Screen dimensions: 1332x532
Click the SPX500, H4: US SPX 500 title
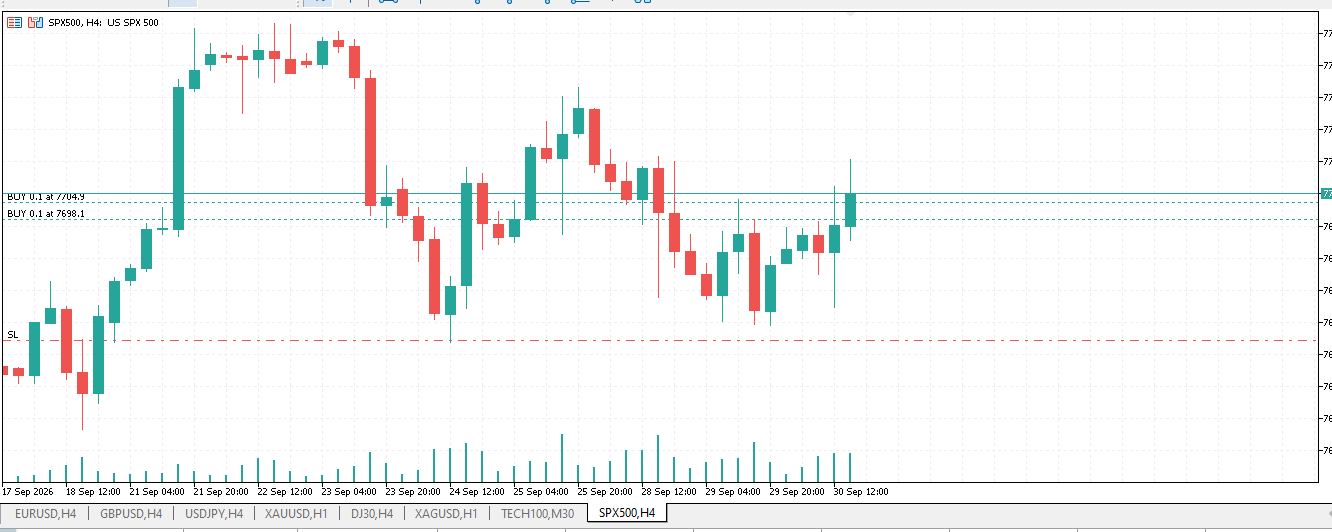[x=103, y=22]
